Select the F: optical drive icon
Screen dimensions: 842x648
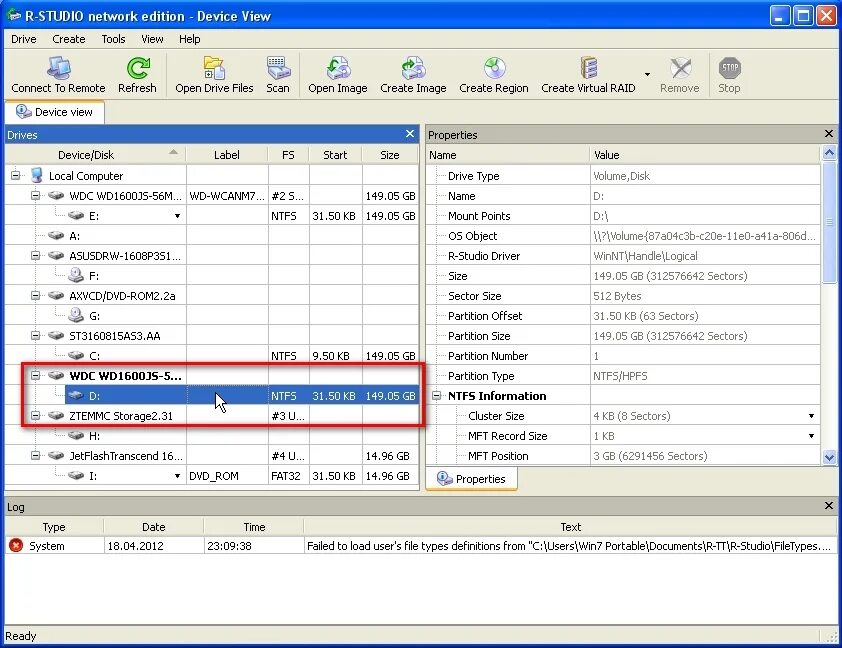76,275
